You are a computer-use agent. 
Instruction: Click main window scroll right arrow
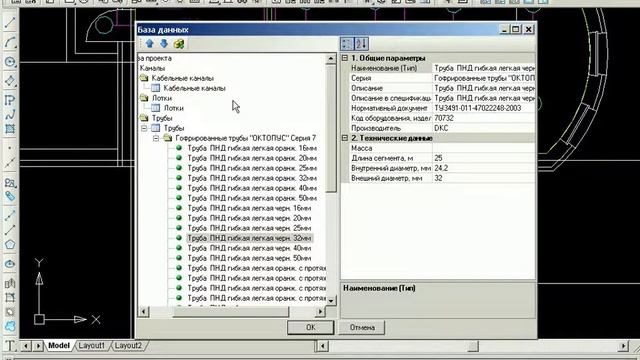(x=624, y=346)
